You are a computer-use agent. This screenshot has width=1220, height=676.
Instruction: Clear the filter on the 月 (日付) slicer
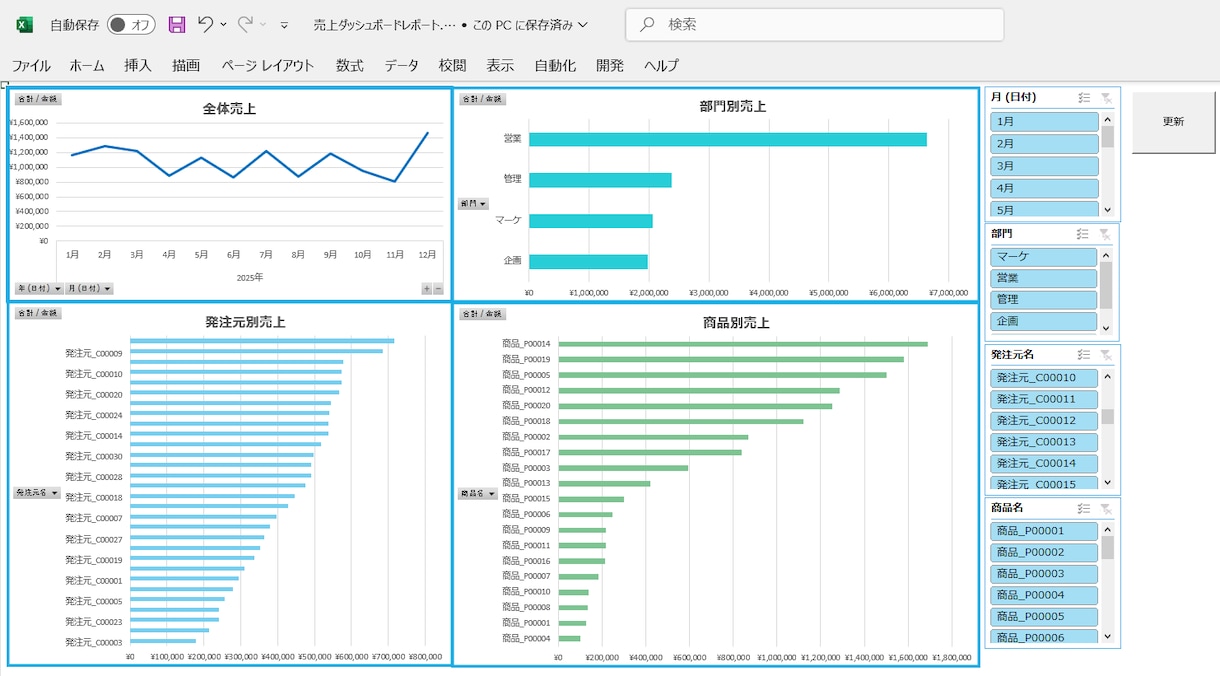pos(1106,98)
